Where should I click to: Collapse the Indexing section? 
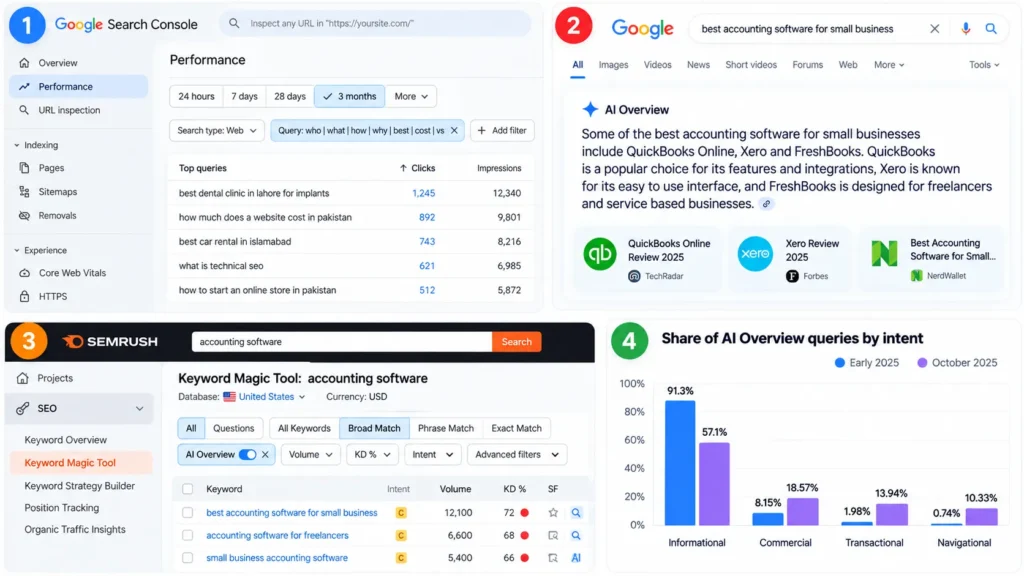pyautogui.click(x=36, y=145)
